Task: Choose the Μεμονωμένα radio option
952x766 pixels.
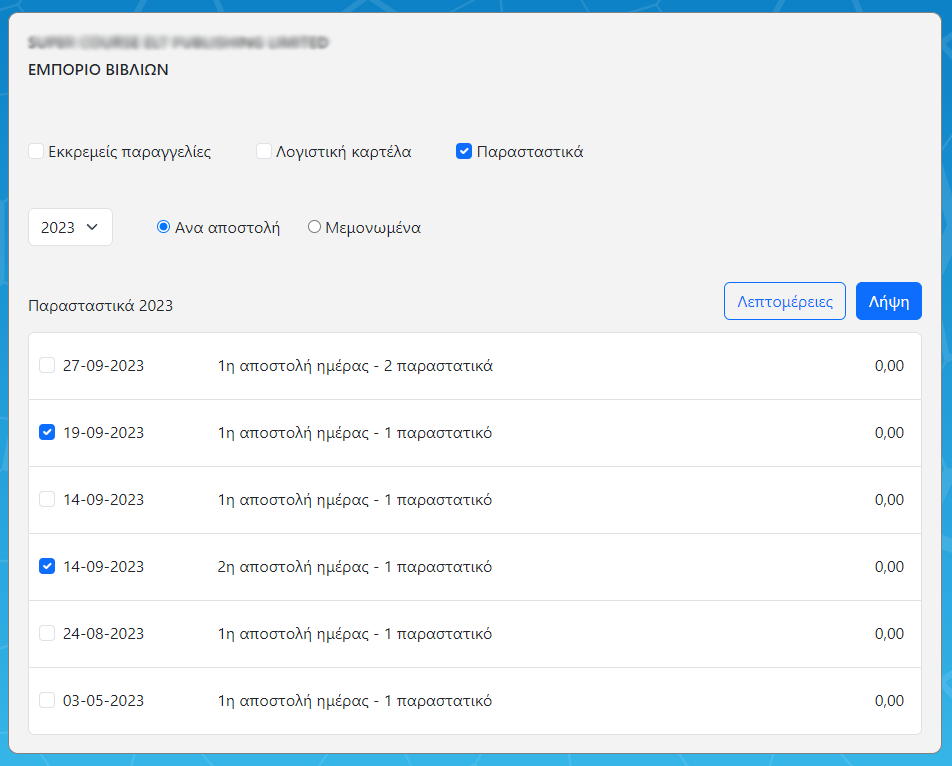Action: coord(314,227)
